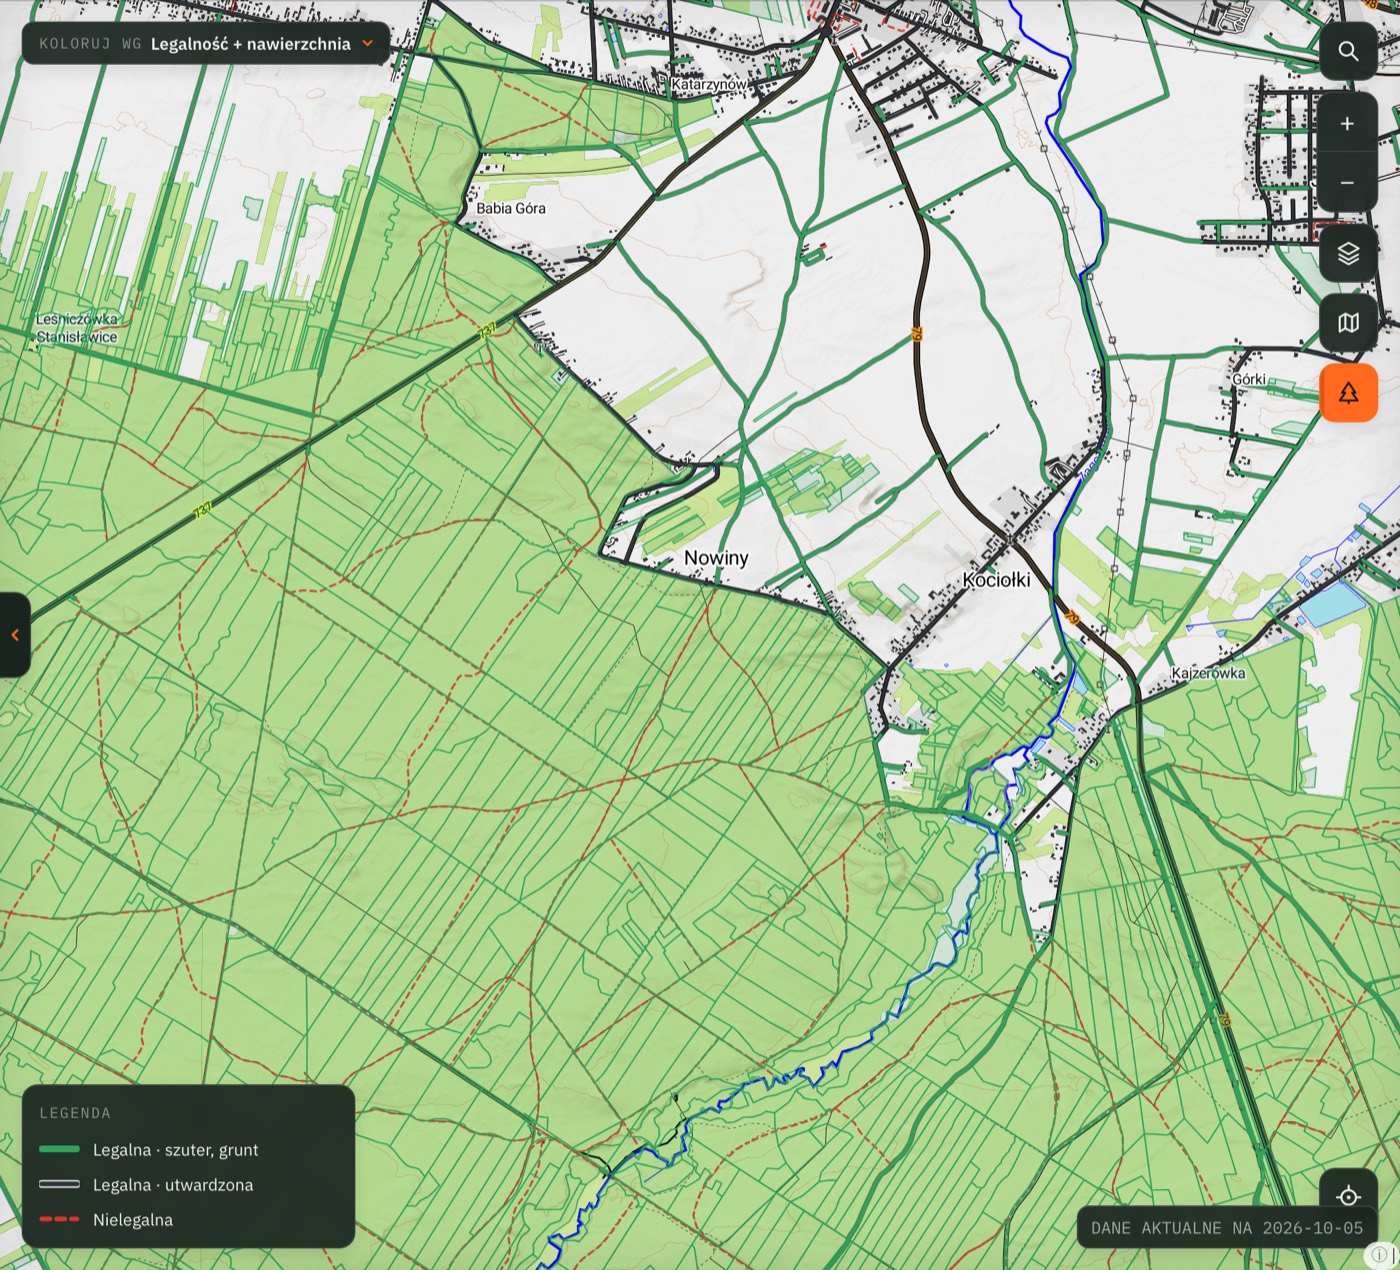The width and height of the screenshot is (1400, 1270).
Task: Zoom in with the plus button
Action: (x=1348, y=123)
